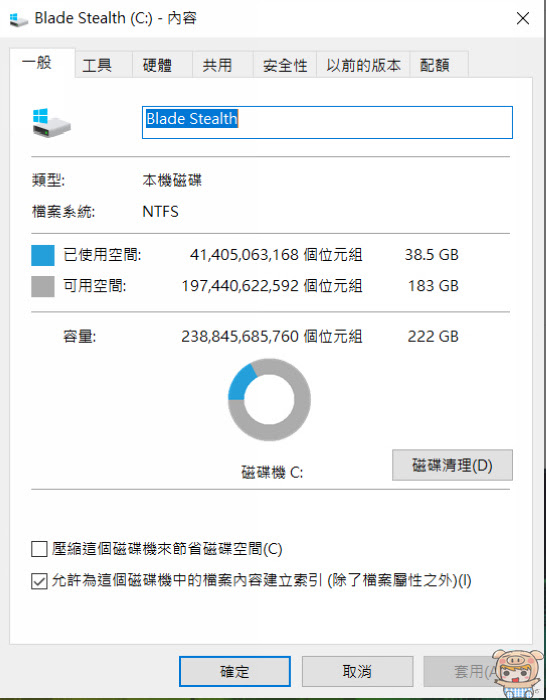Go to the 安全性 tab
The image size is (546, 700).
(285, 65)
